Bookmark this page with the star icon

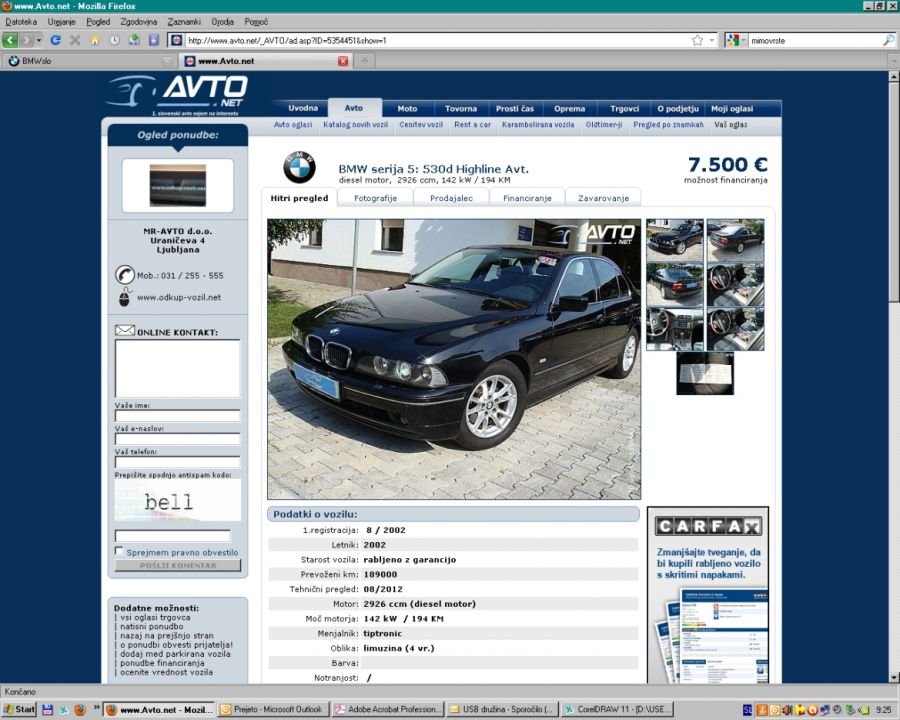(697, 40)
